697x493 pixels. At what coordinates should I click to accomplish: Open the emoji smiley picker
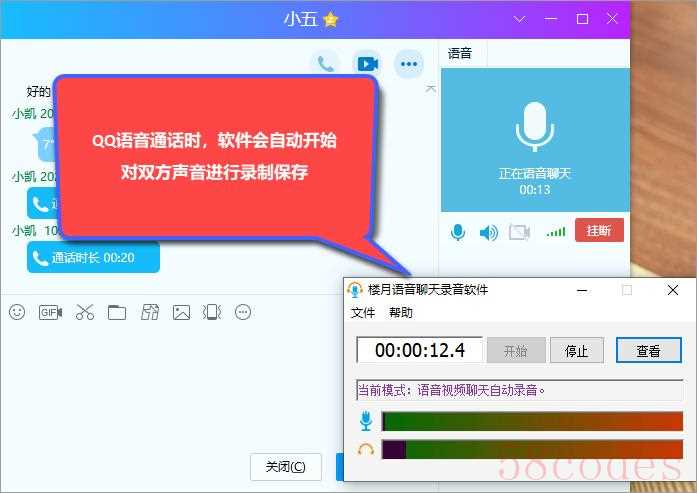pyautogui.click(x=17, y=312)
